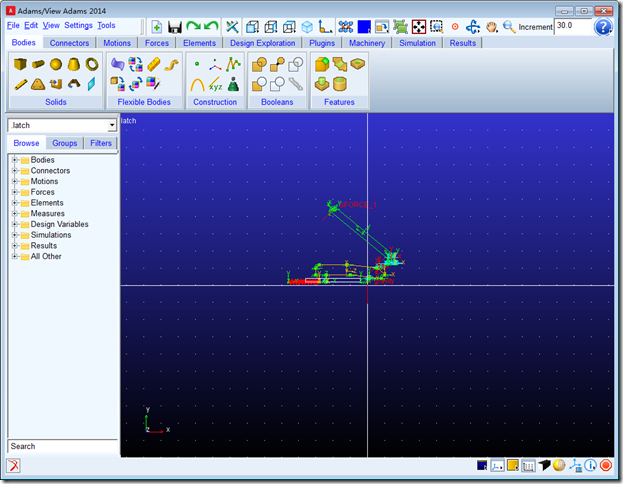Click the help question mark button
This screenshot has height=484, width=623.
click(x=603, y=27)
